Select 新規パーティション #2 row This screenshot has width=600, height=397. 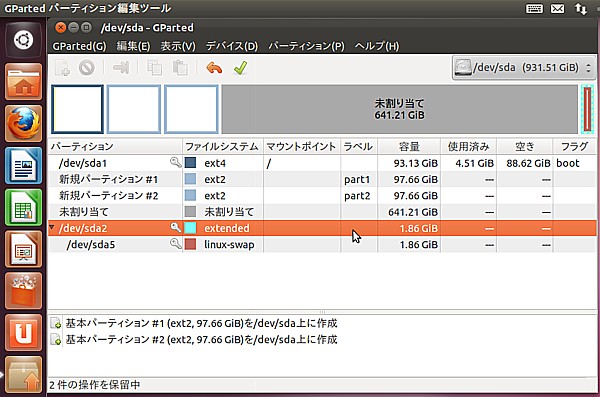pyautogui.click(x=322, y=196)
